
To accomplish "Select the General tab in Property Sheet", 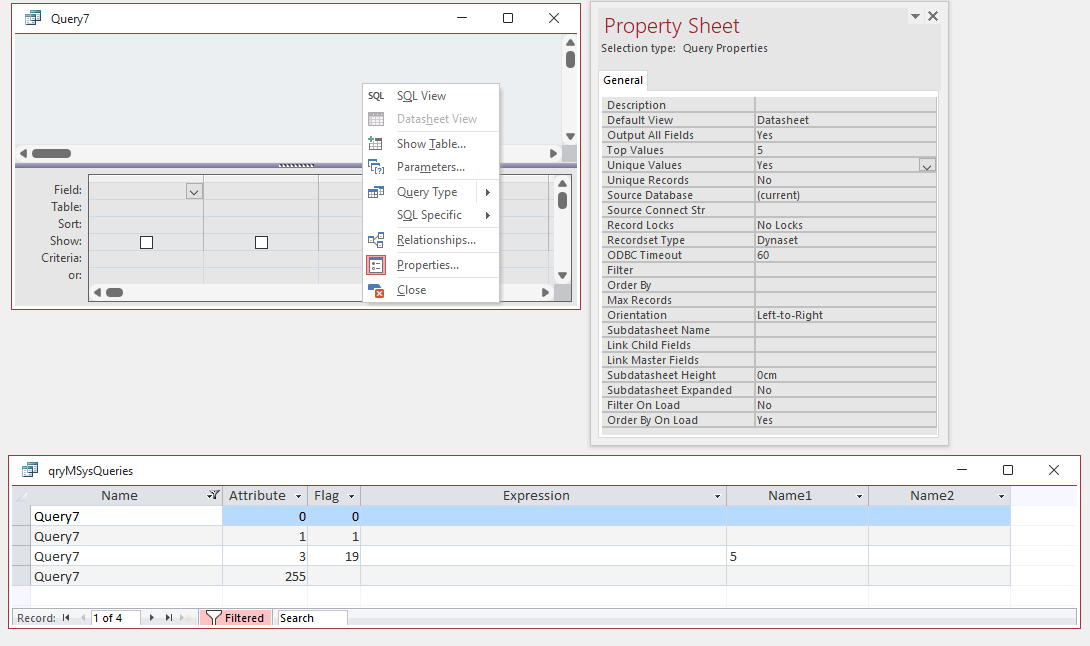I will [623, 80].
